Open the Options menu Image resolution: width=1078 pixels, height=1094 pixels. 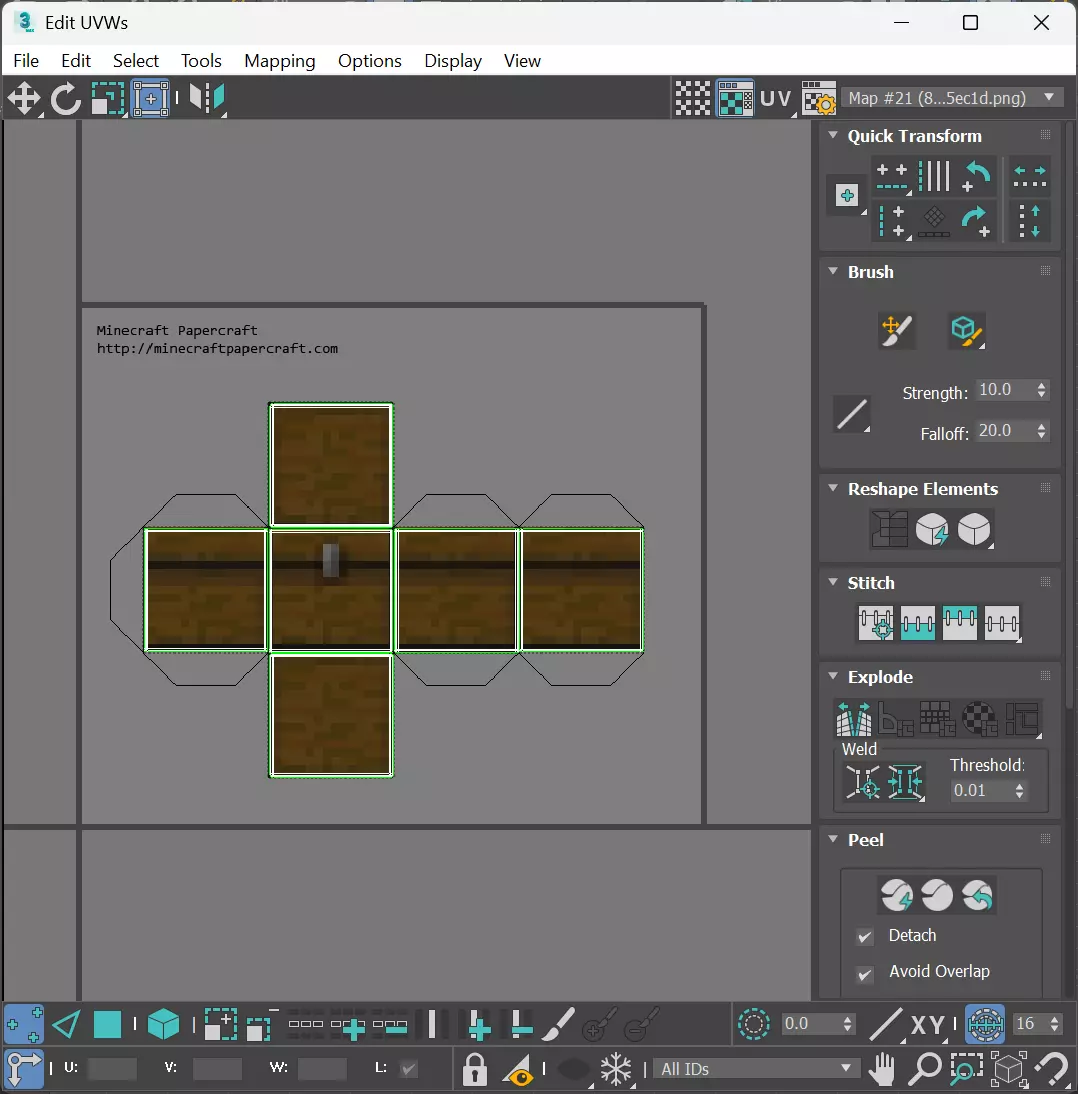(369, 61)
